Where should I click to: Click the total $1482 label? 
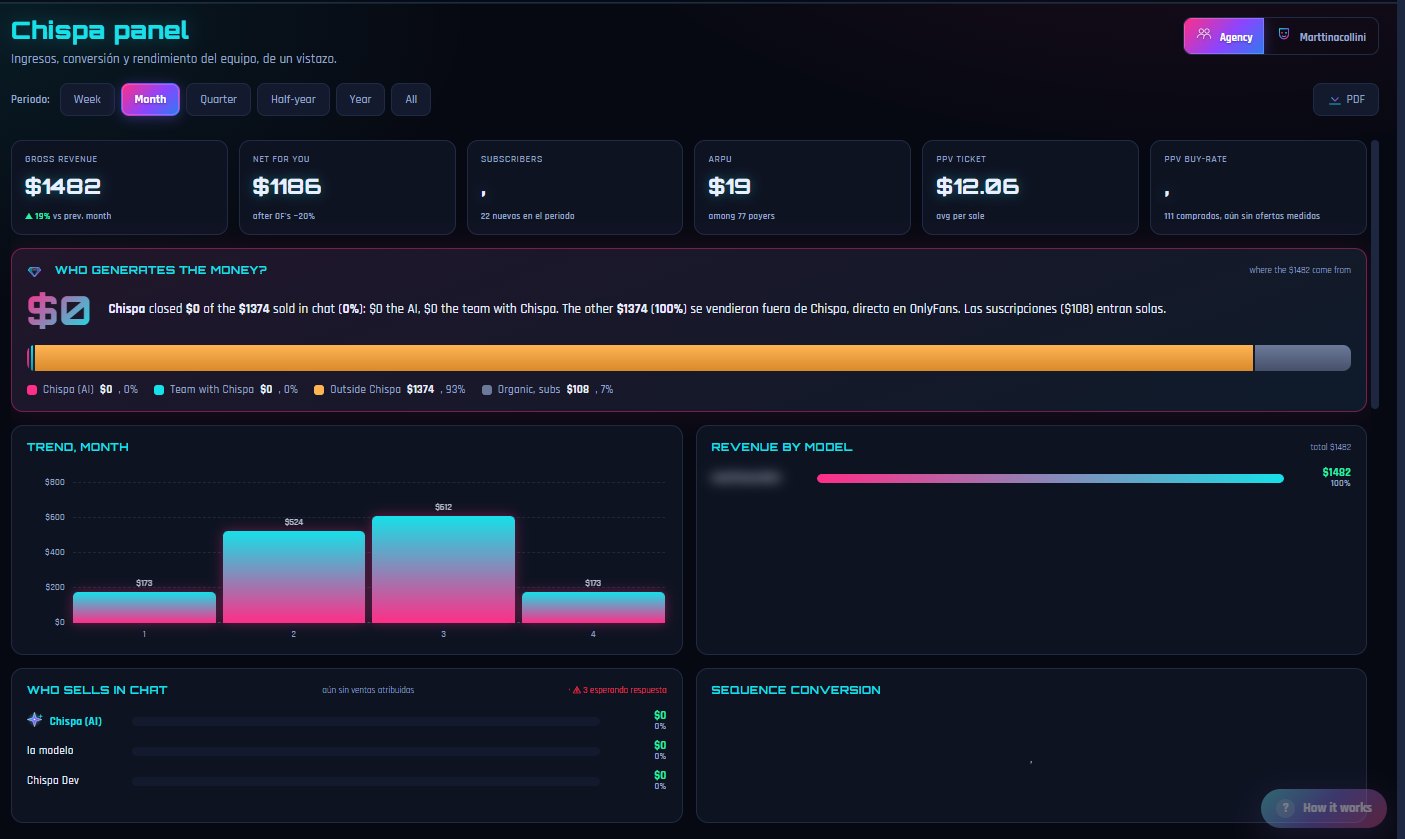coord(1330,447)
